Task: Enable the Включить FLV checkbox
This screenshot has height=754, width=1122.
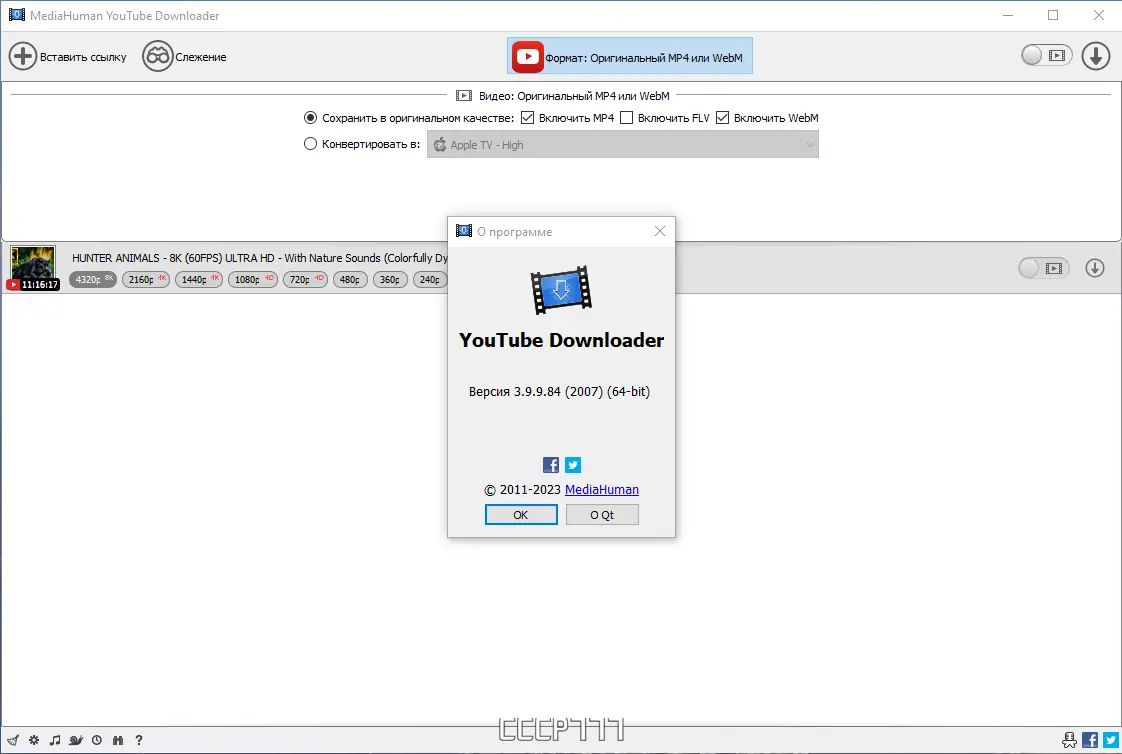Action: (x=627, y=118)
